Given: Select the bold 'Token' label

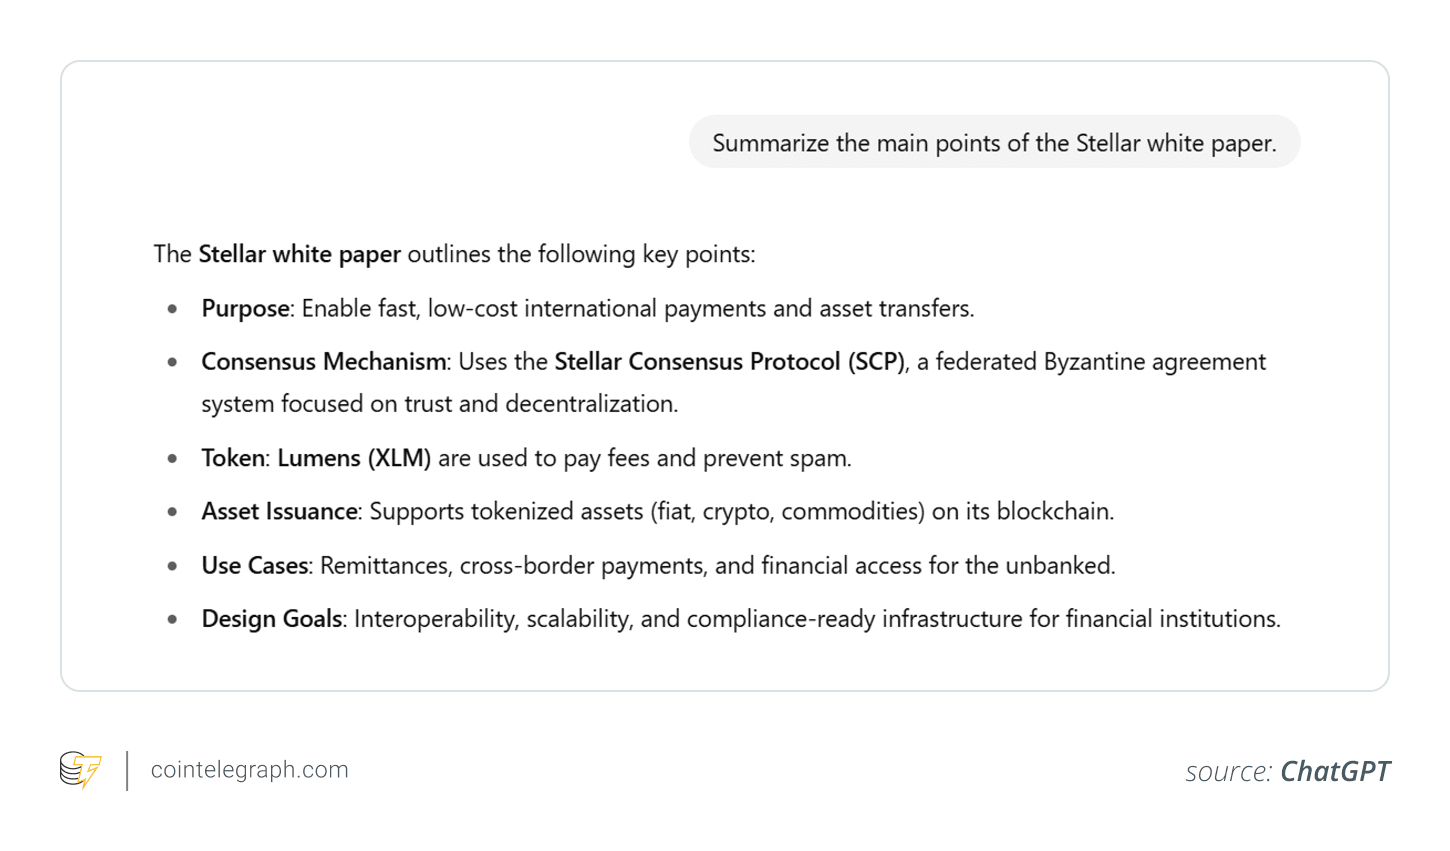Looking at the screenshot, I should tap(233, 458).
